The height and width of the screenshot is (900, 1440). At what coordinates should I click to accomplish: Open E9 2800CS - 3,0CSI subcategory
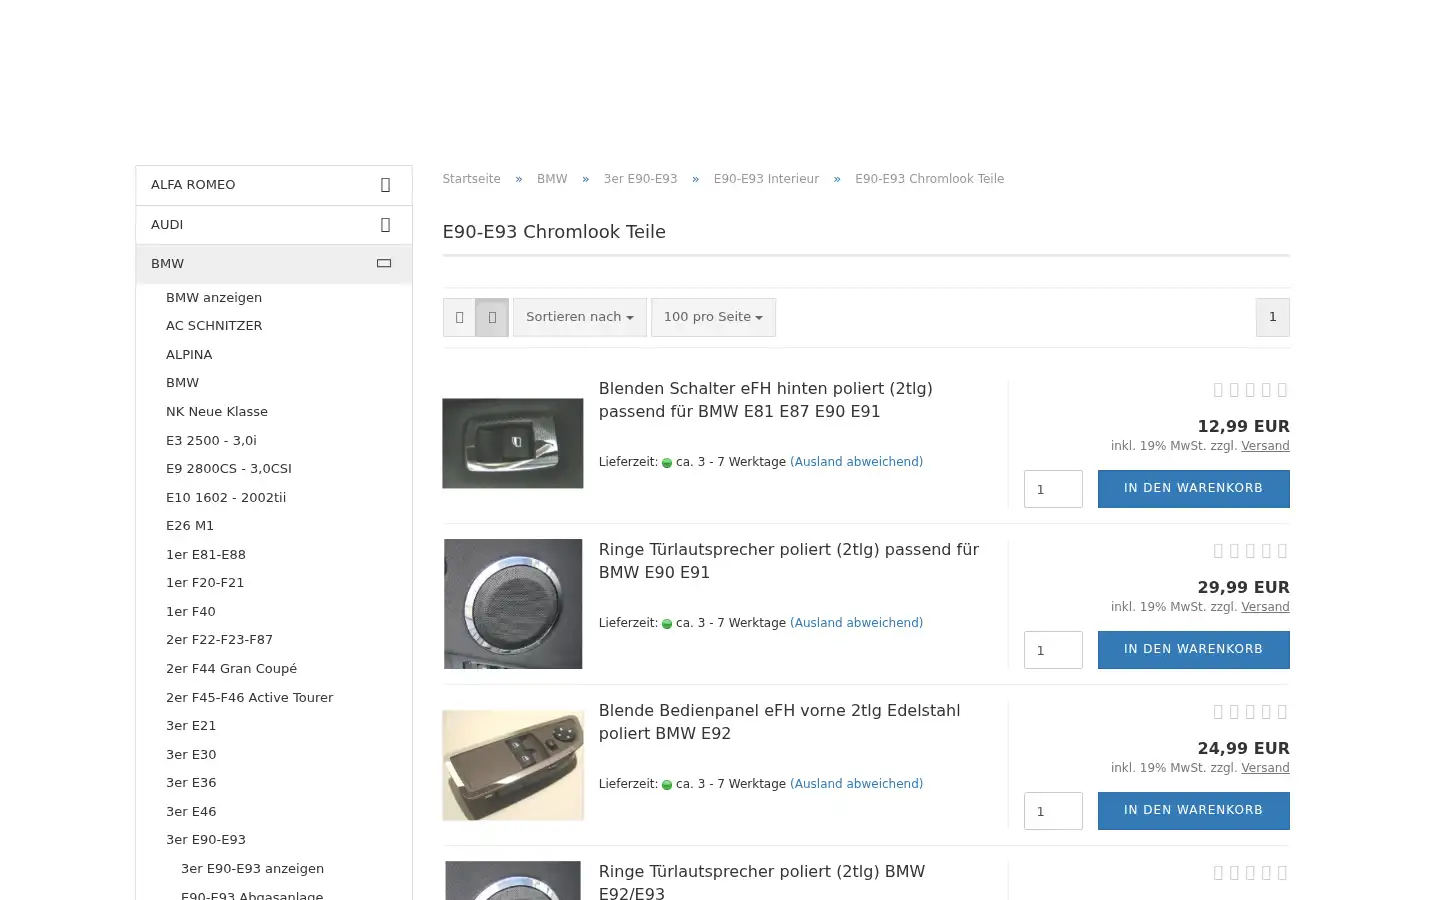[x=229, y=469]
